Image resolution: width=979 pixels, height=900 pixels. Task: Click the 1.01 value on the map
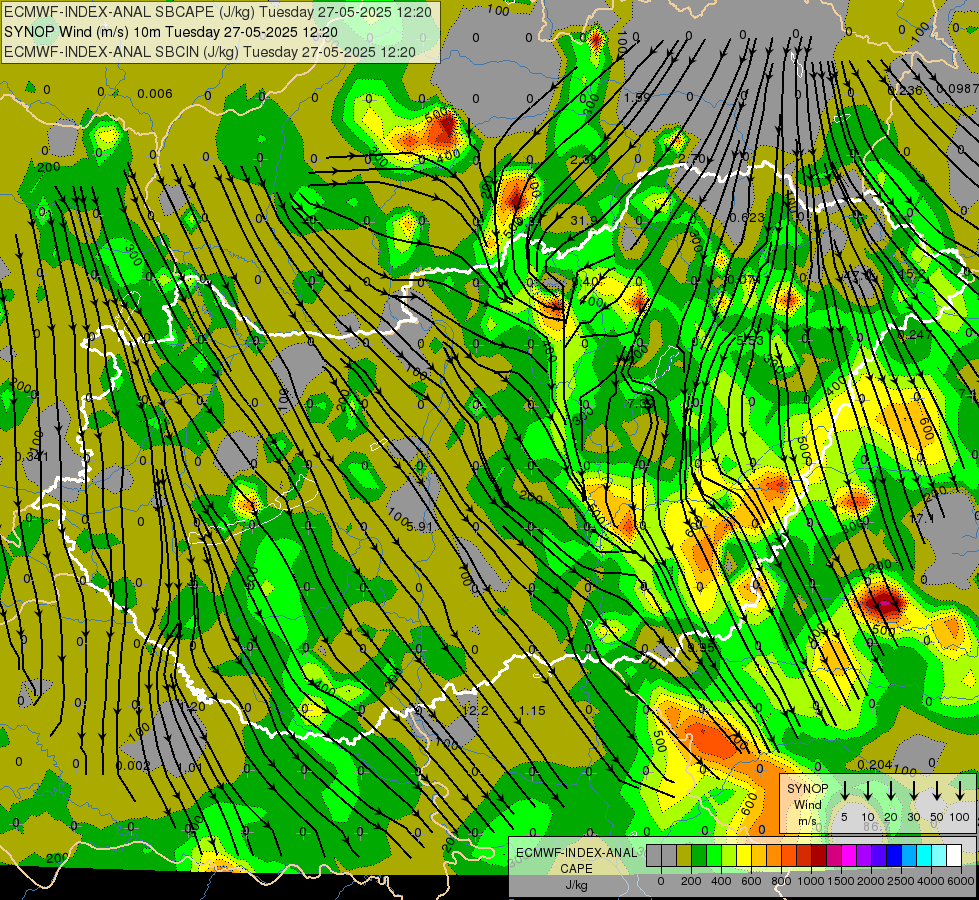[x=189, y=767]
